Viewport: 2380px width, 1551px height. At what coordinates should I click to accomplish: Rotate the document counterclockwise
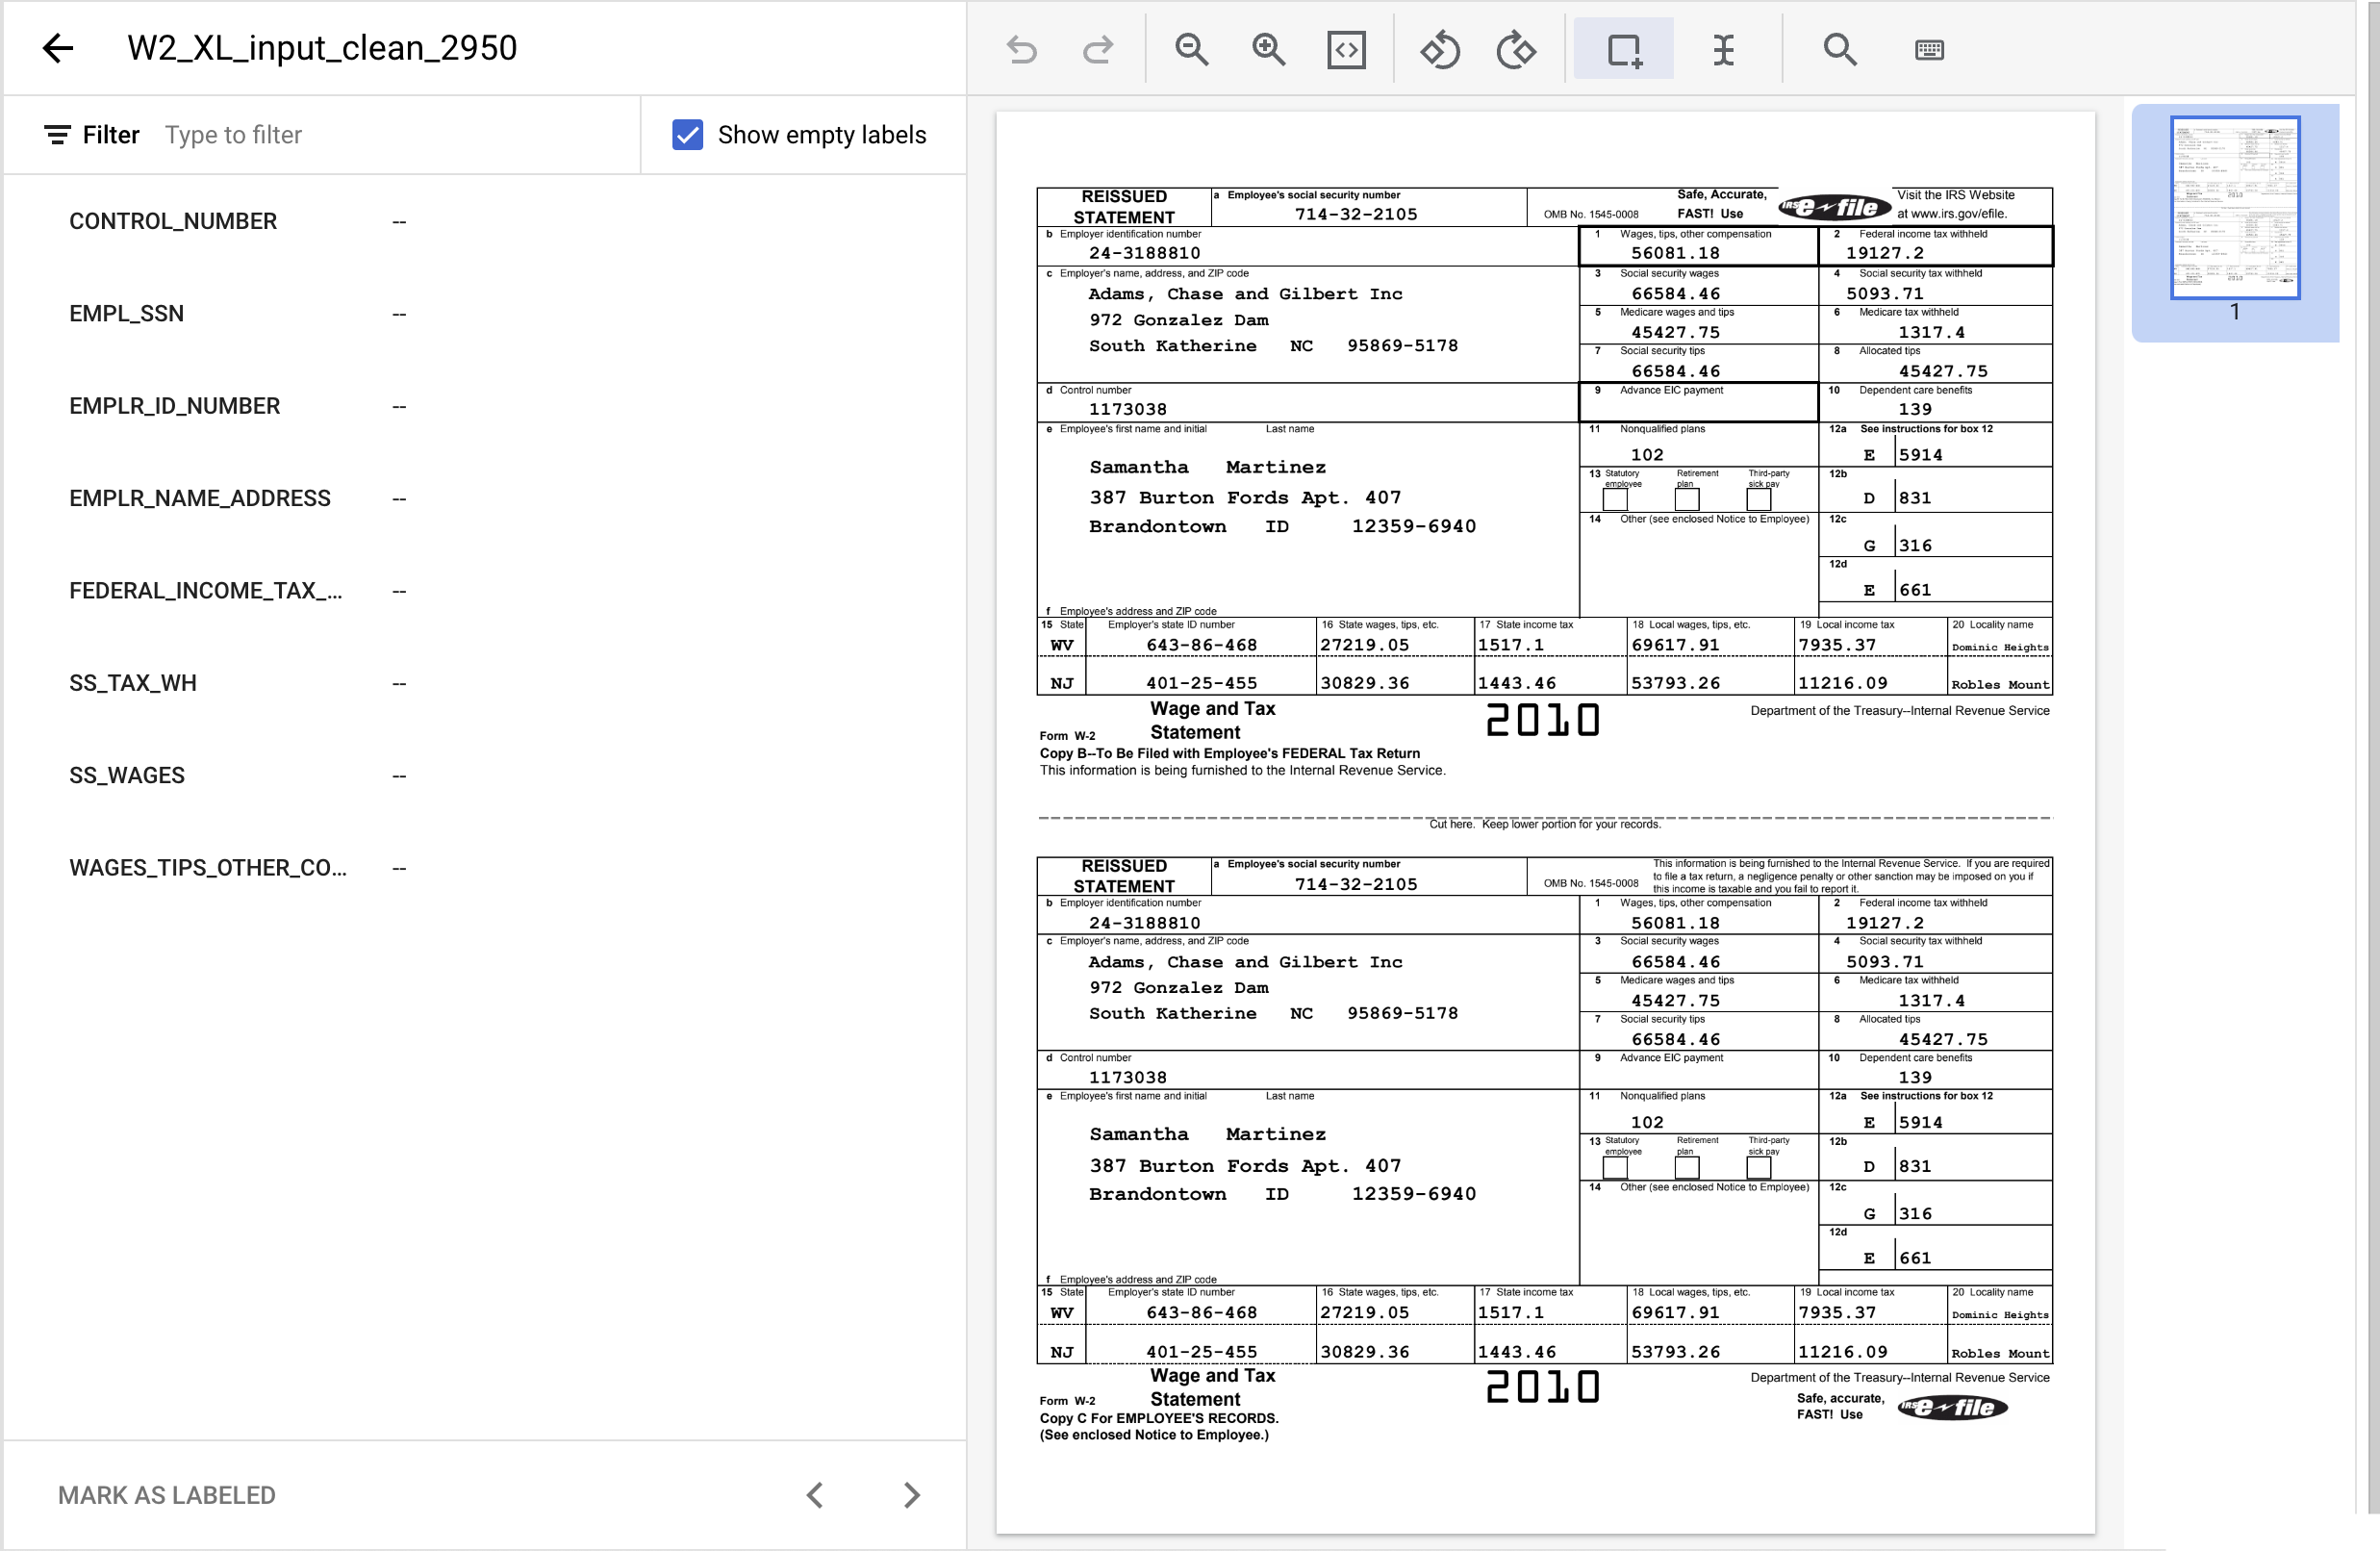click(x=1440, y=48)
